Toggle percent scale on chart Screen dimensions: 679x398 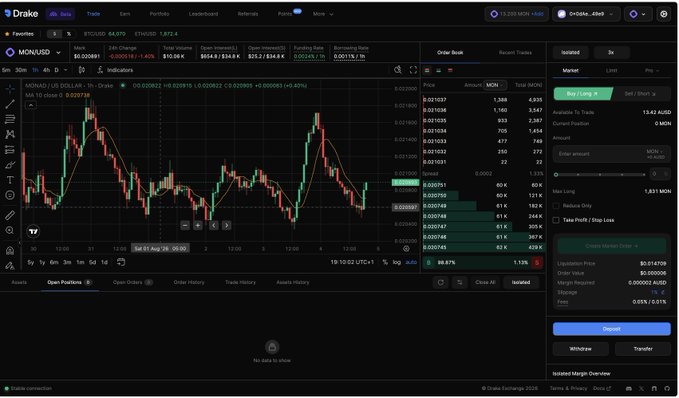[x=385, y=262]
